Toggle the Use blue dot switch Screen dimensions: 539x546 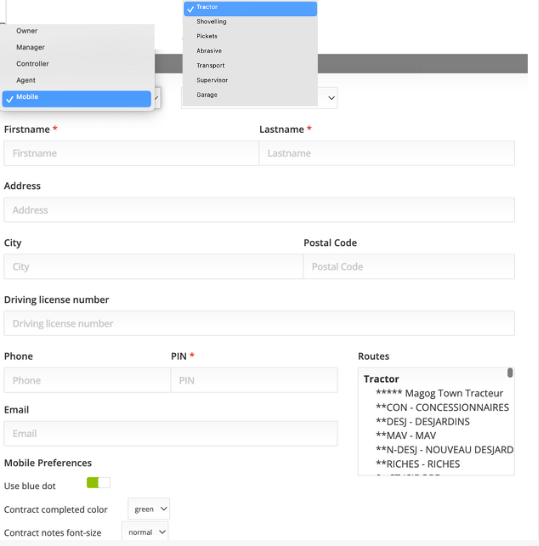(99, 483)
